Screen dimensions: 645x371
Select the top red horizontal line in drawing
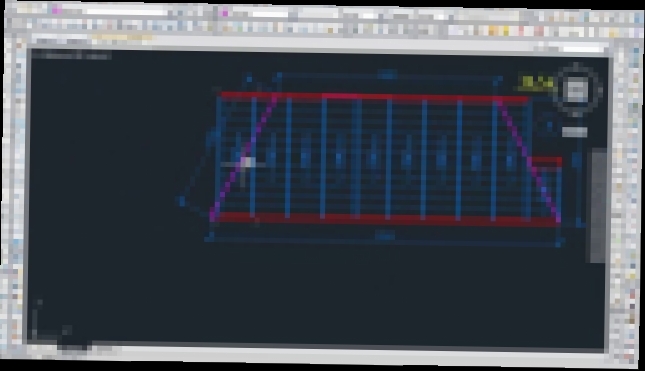point(374,97)
